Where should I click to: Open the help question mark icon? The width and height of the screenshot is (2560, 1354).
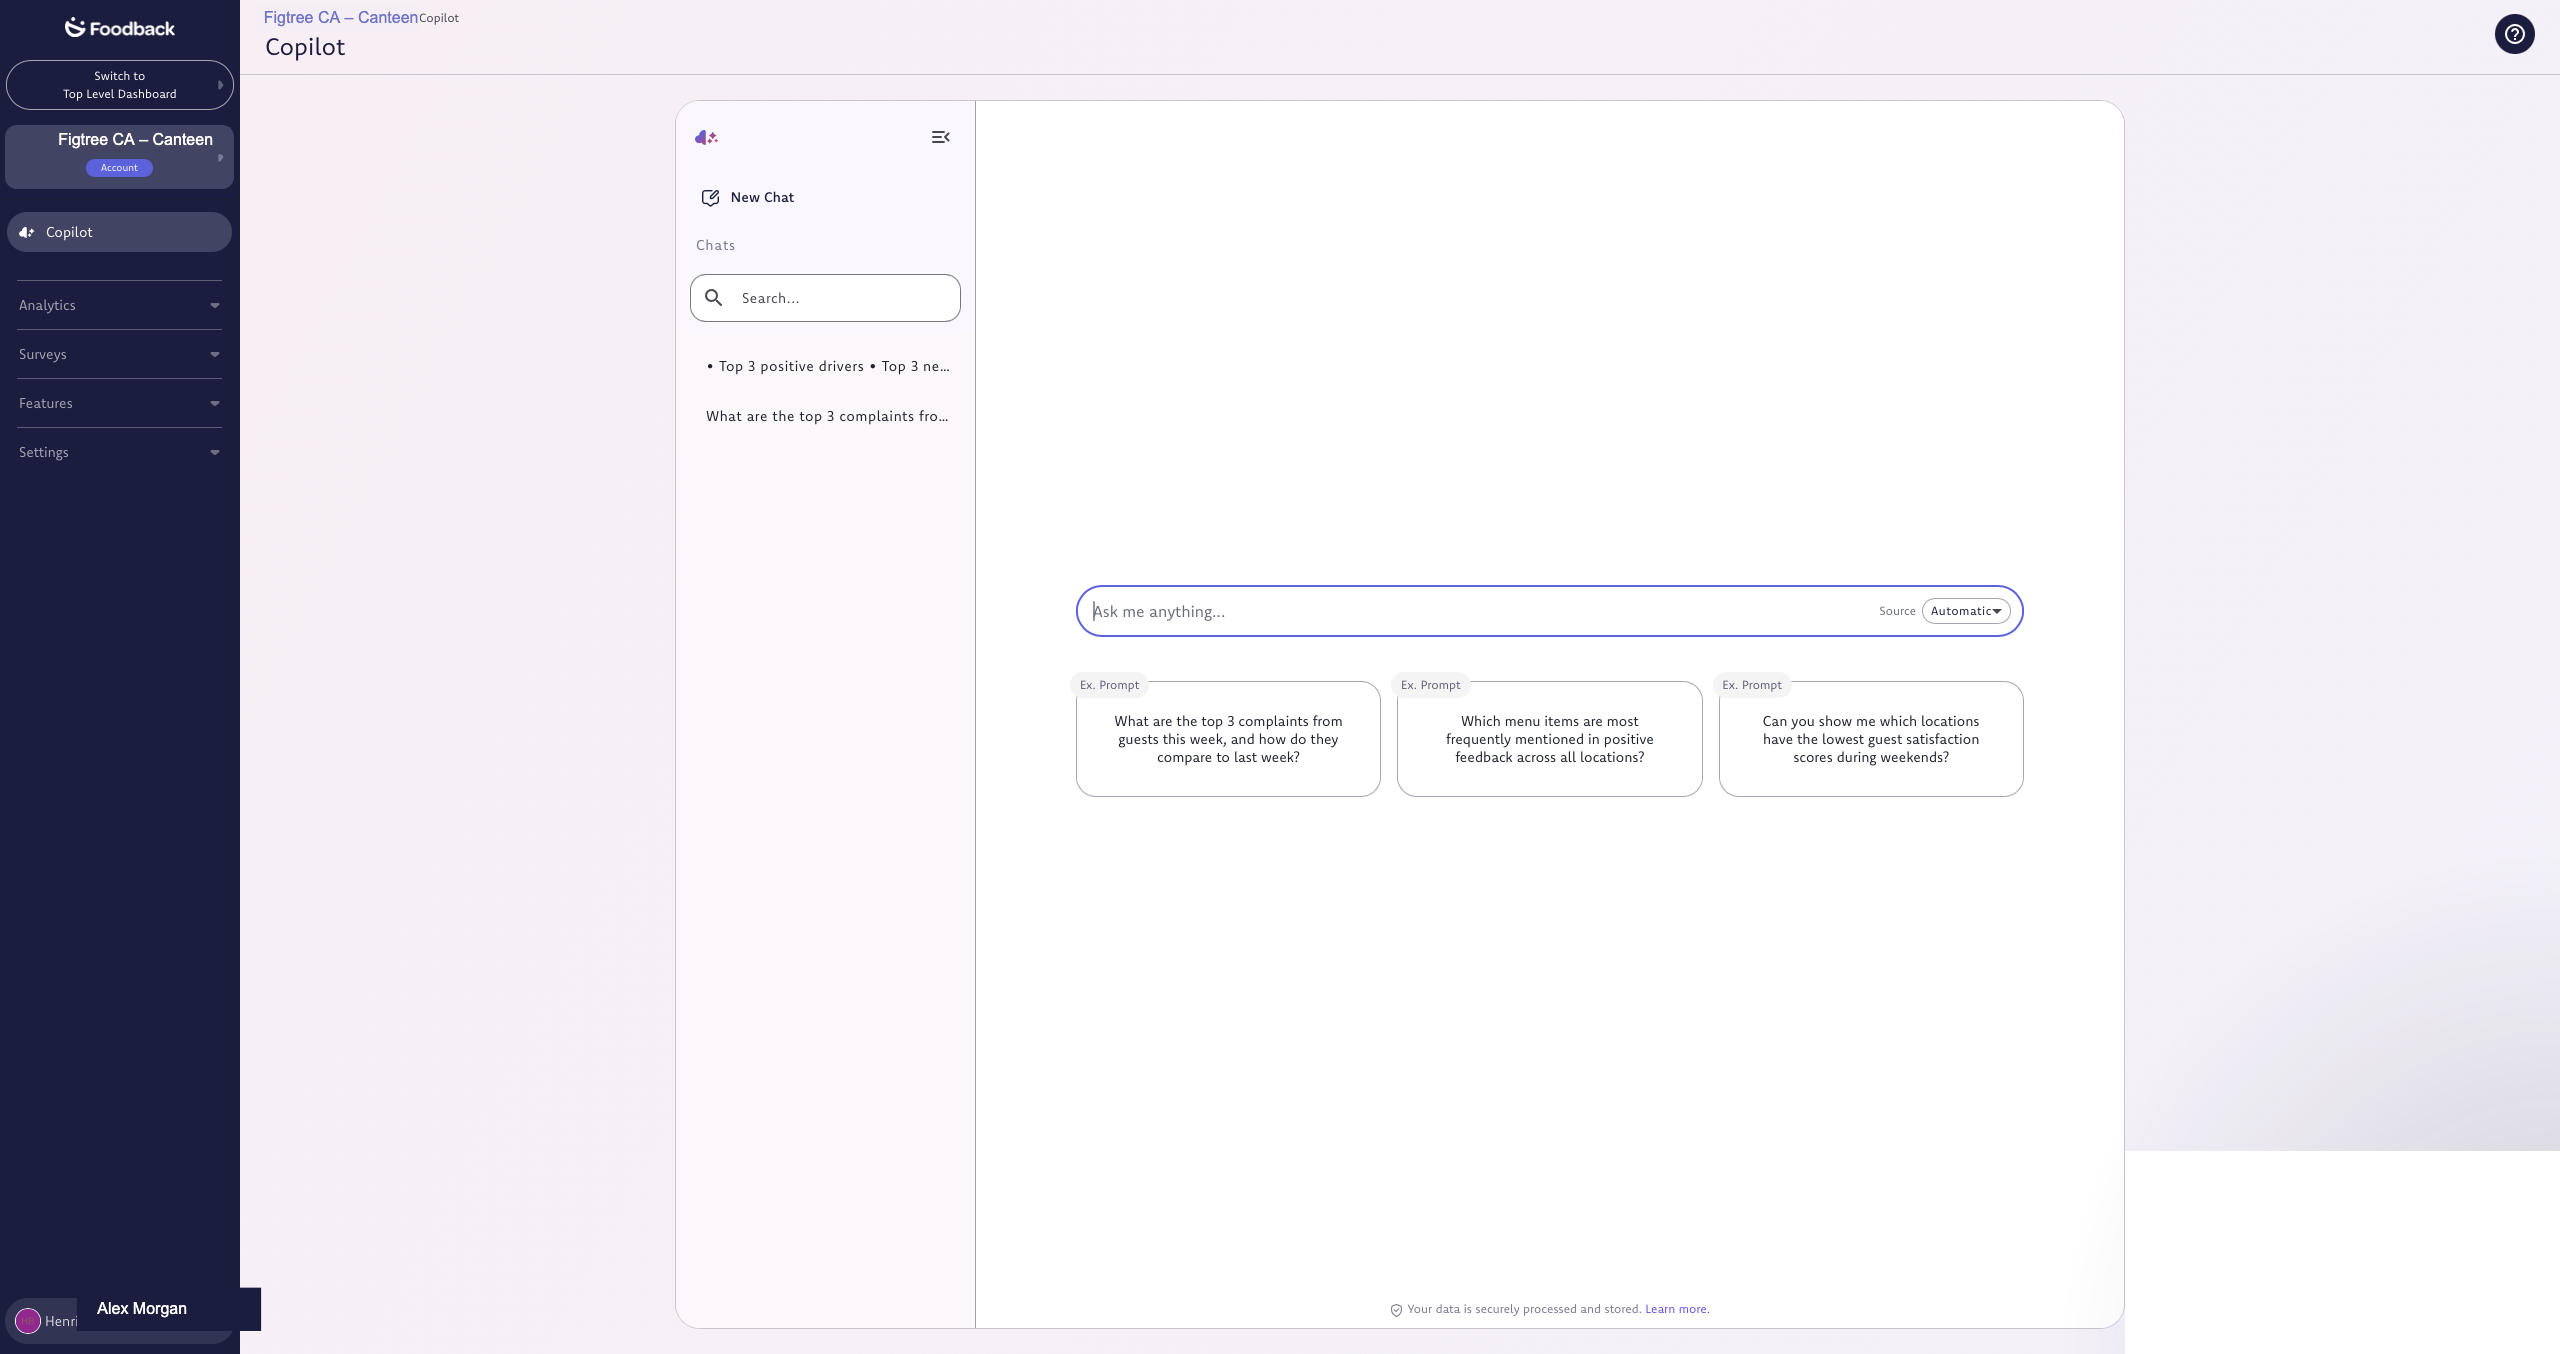pos(2514,34)
